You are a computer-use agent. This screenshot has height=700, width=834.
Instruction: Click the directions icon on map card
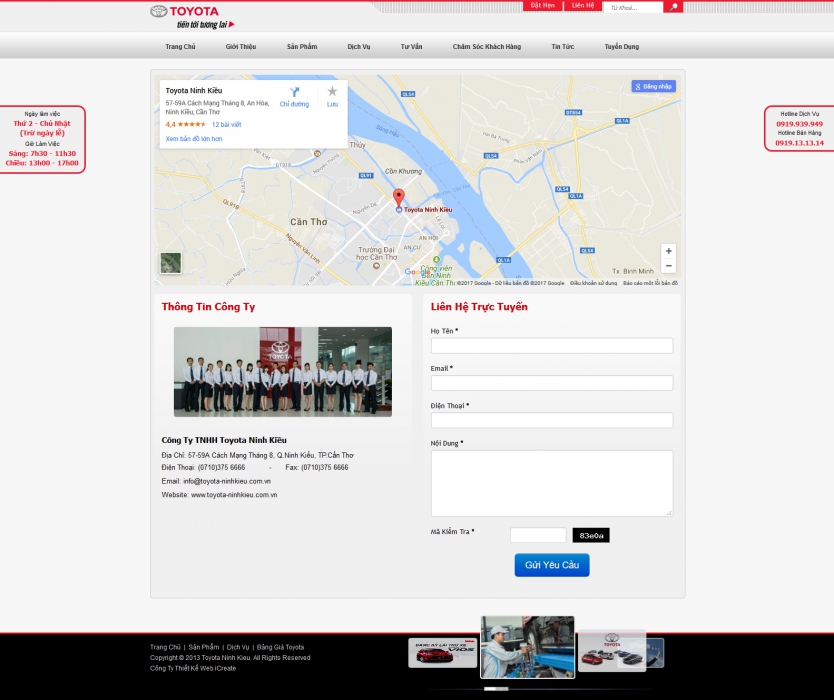[x=295, y=92]
